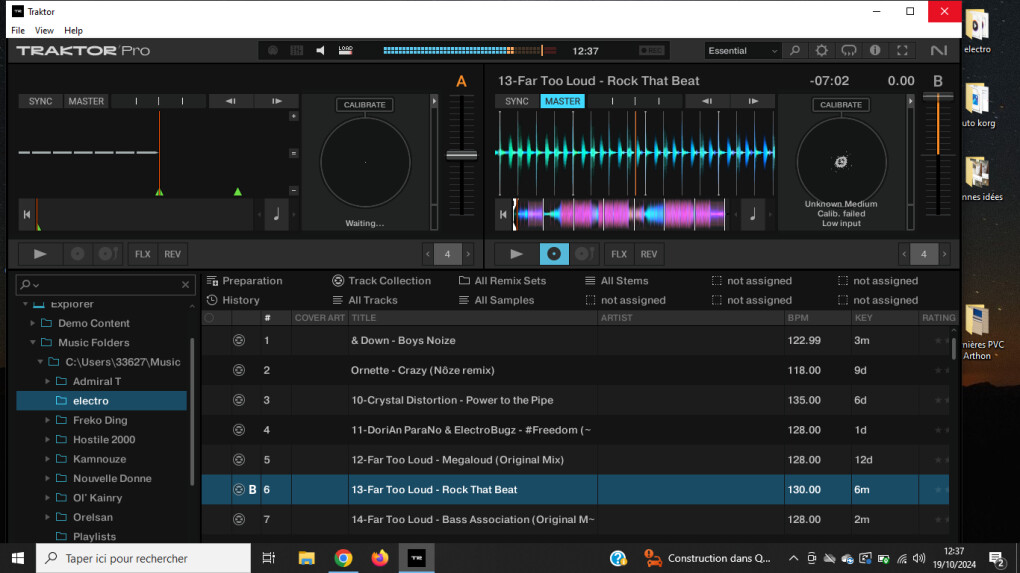Open the Preparation favorite
Screen dimensions: 1020x573
245,281
